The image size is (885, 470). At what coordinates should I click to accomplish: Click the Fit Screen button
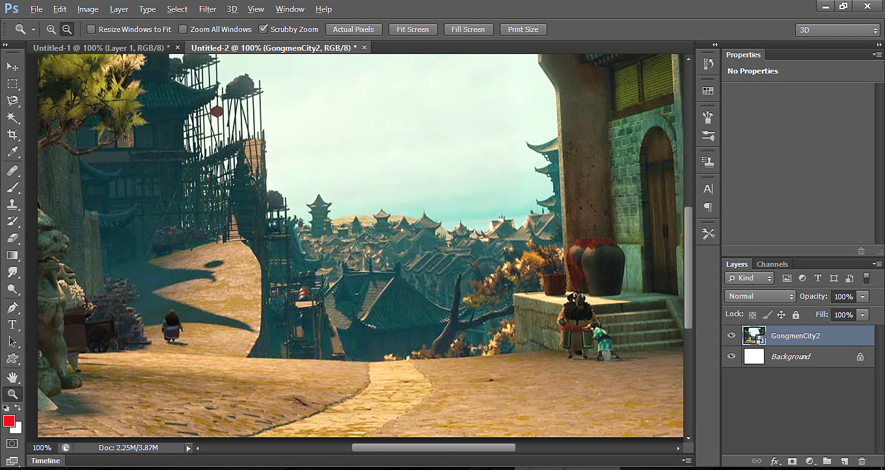[x=413, y=29]
